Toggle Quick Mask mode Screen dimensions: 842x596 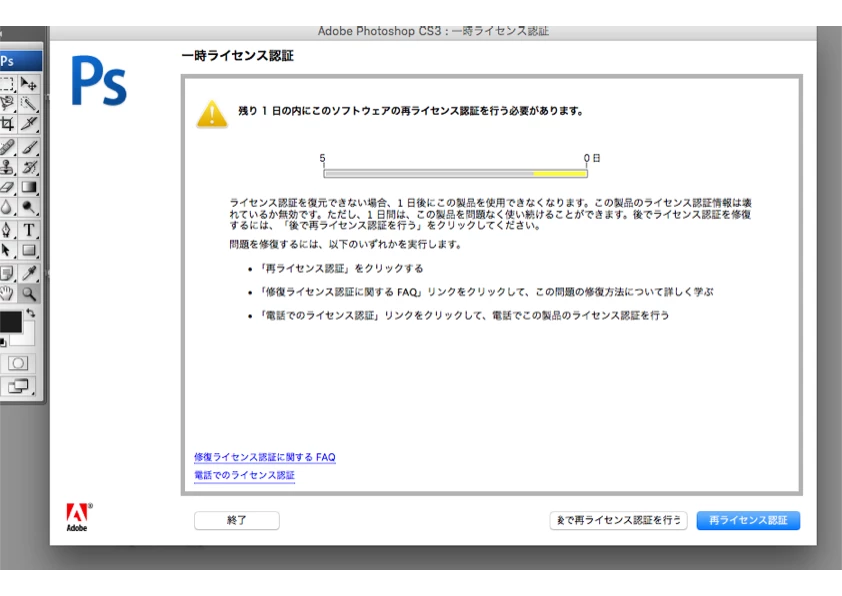(18, 364)
